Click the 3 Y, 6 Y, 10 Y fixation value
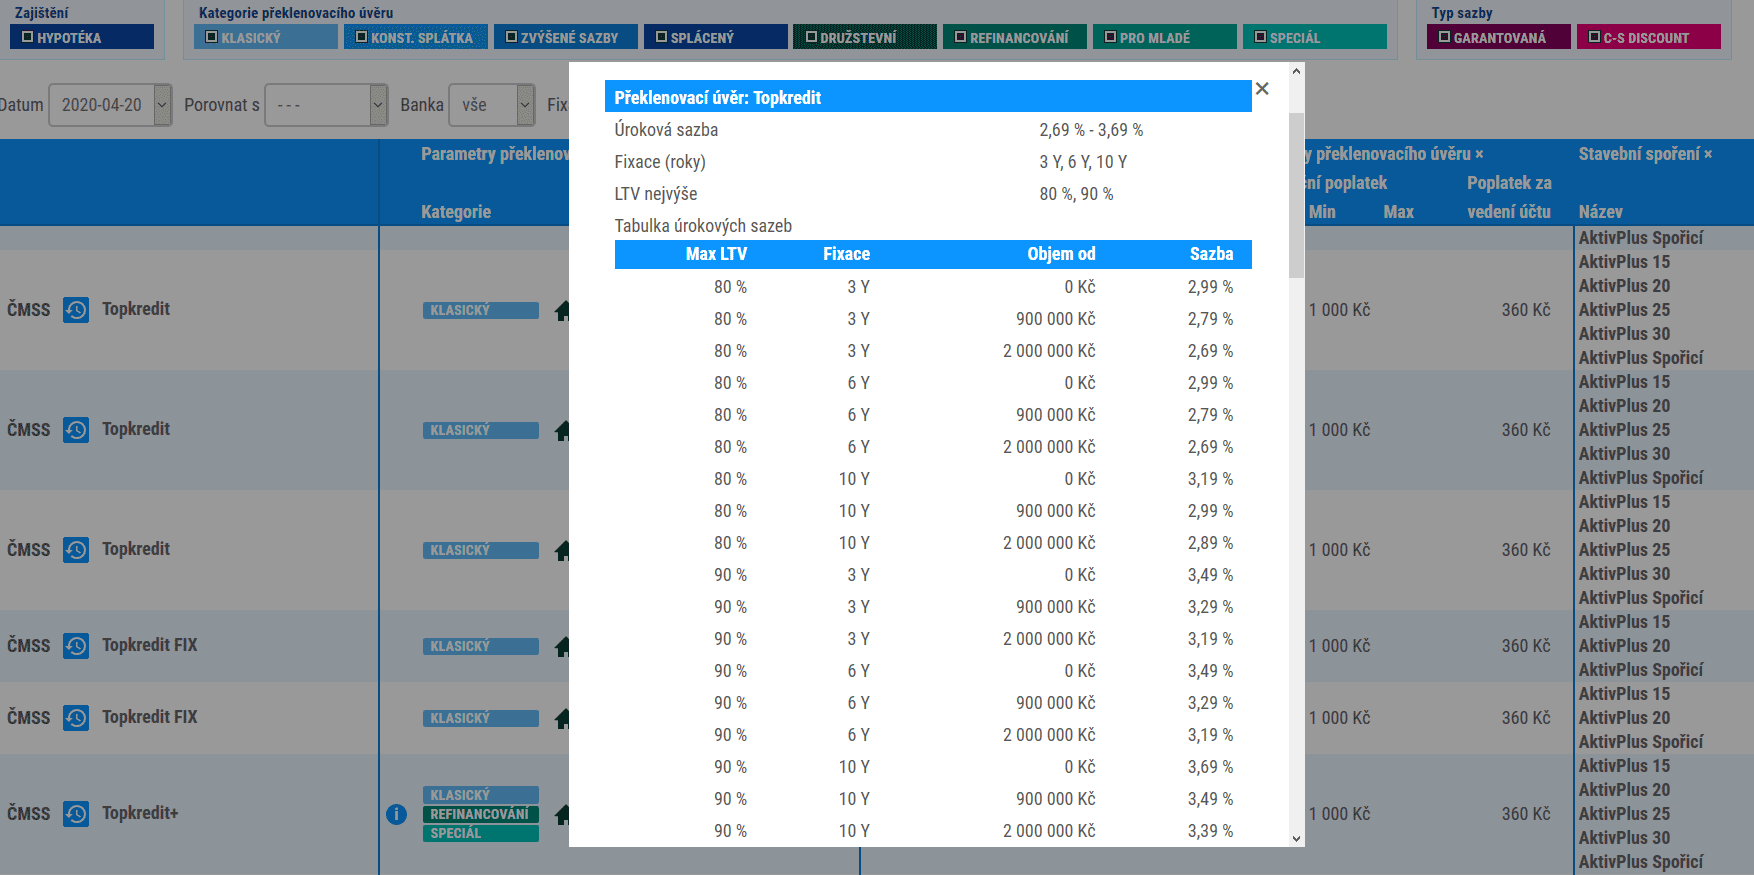Screen dimensions: 1754x875 (x=1083, y=162)
